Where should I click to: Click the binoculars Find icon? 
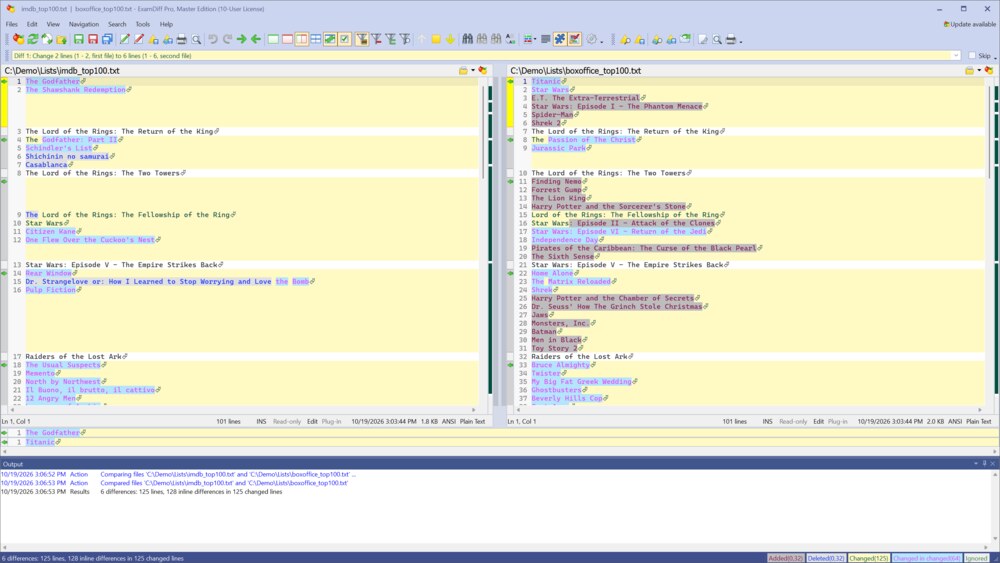click(467, 40)
